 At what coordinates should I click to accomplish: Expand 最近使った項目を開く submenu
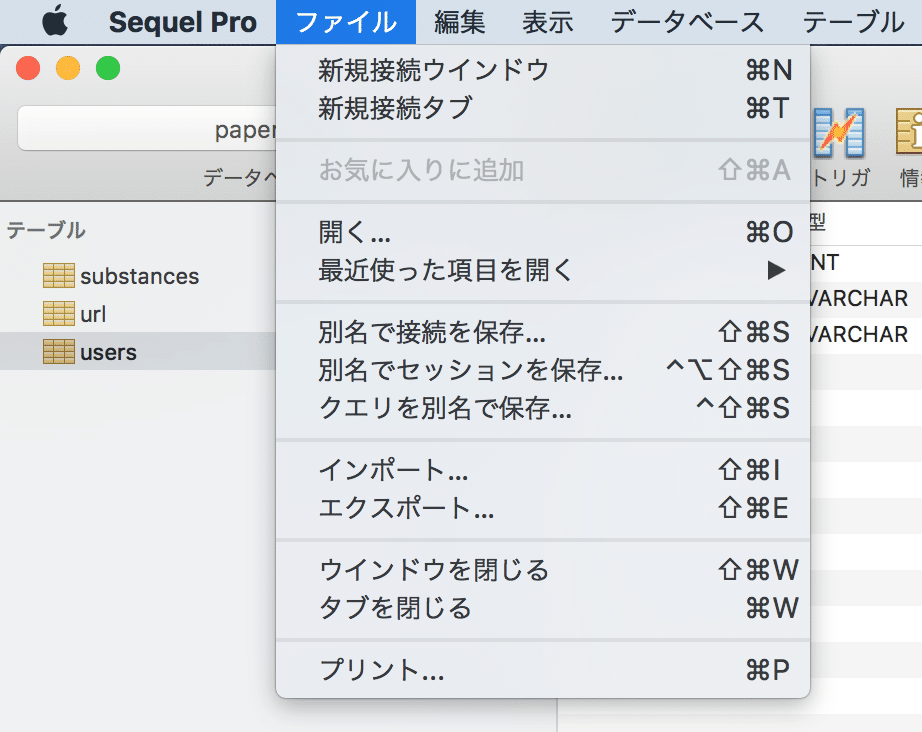pos(543,270)
